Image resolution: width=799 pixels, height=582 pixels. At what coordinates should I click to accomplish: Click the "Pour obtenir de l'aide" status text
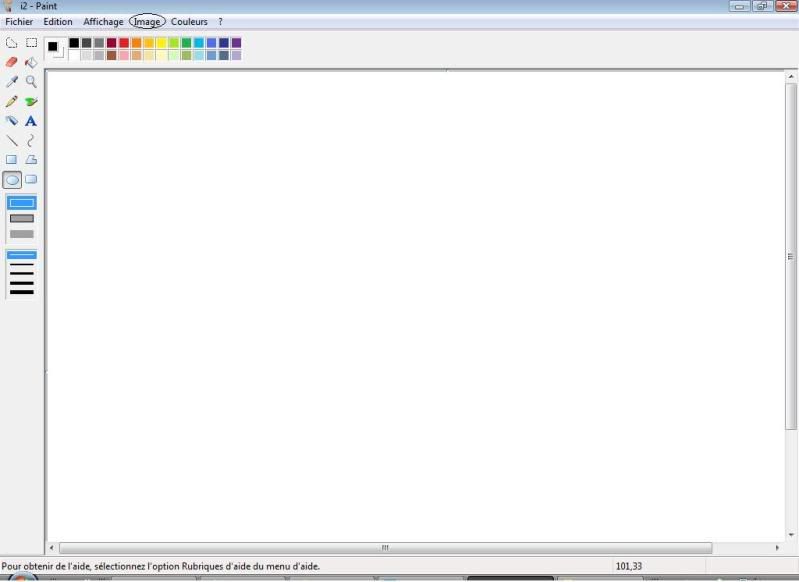coord(161,567)
